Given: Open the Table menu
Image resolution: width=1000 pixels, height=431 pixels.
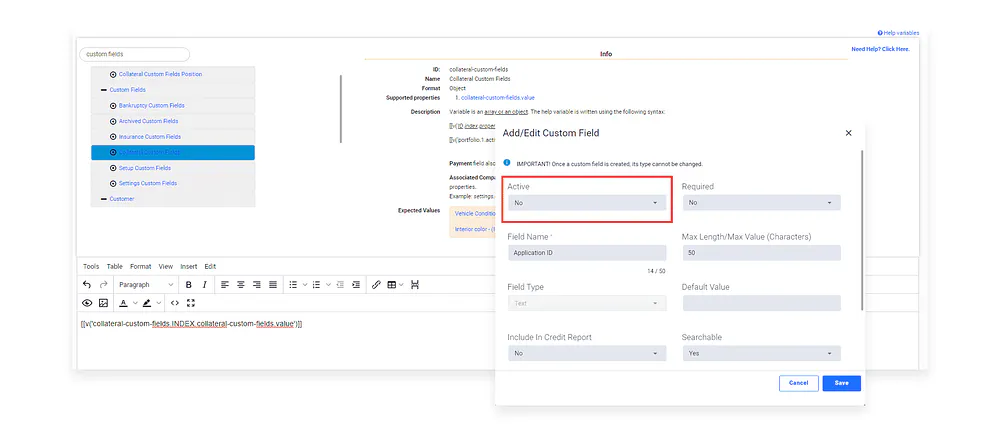Looking at the screenshot, I should [x=115, y=267].
